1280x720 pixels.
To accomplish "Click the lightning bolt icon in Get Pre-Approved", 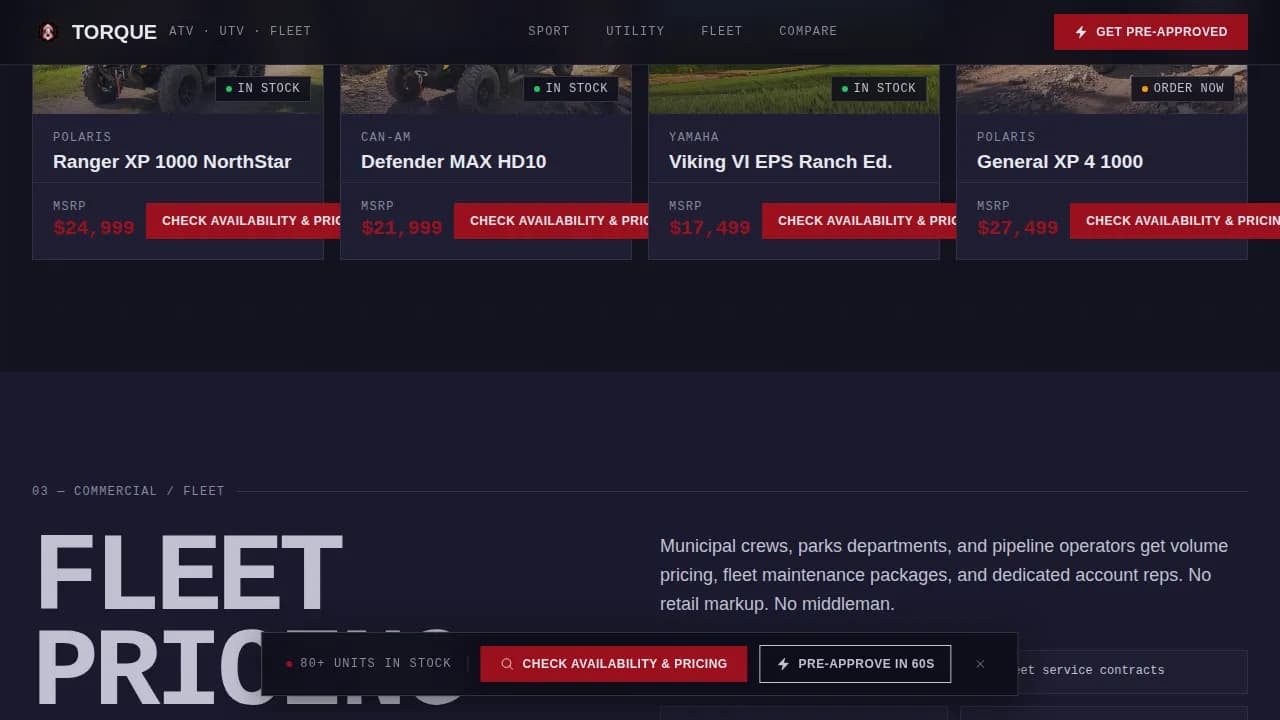I will (x=1081, y=32).
